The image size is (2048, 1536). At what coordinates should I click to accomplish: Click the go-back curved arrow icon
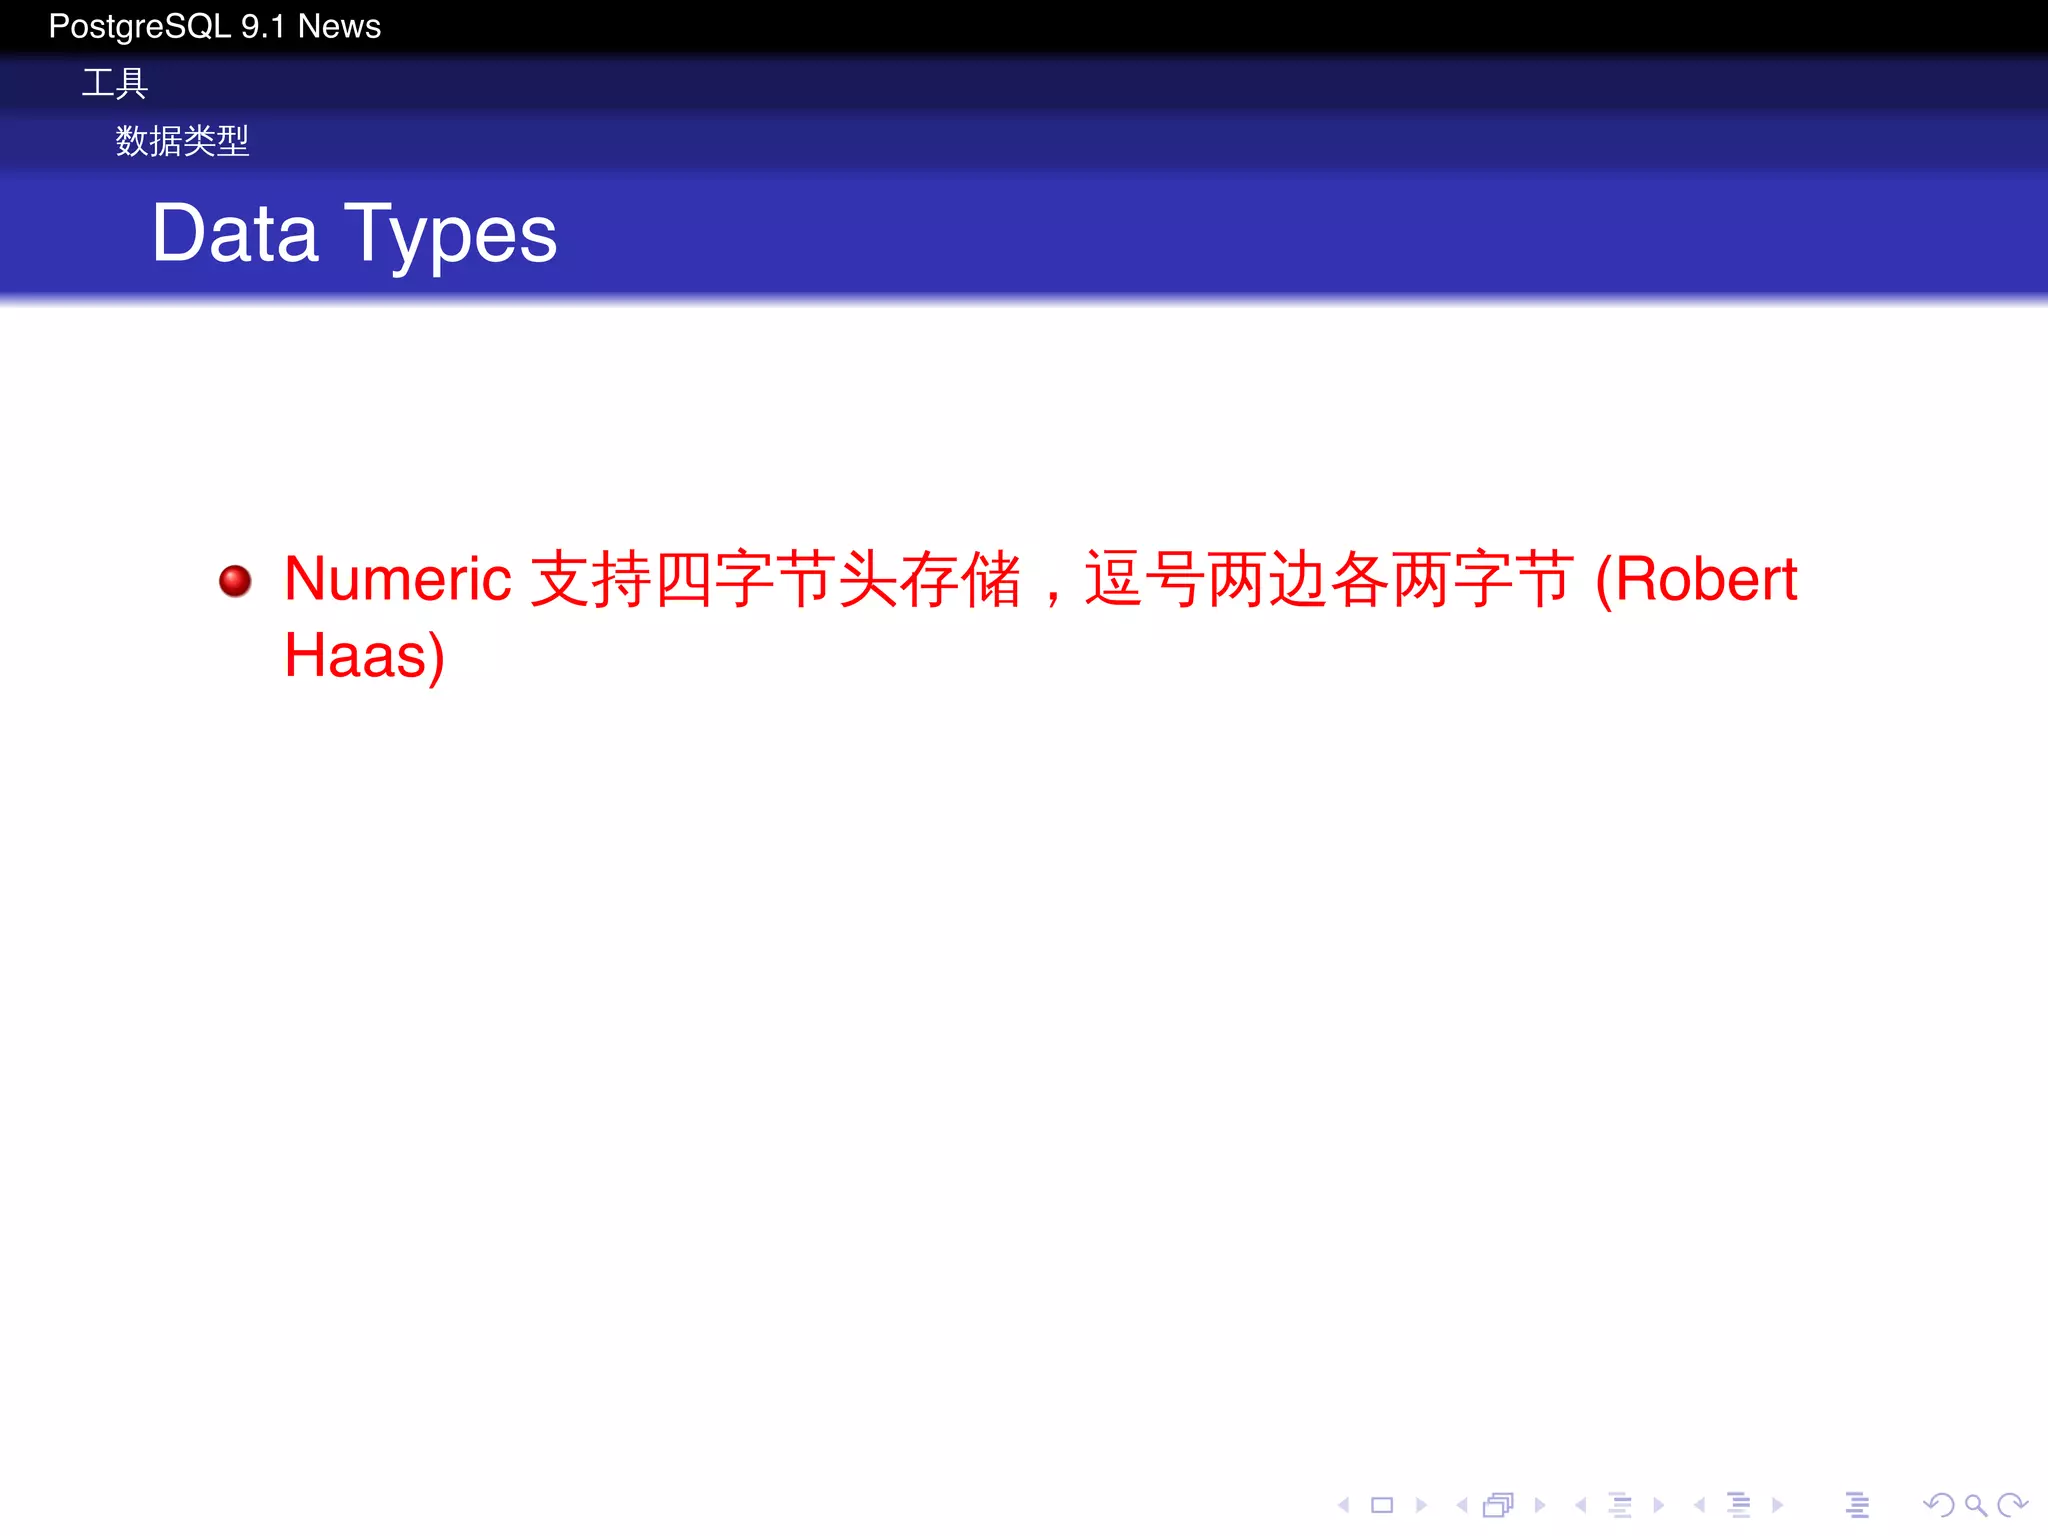(x=1939, y=1505)
